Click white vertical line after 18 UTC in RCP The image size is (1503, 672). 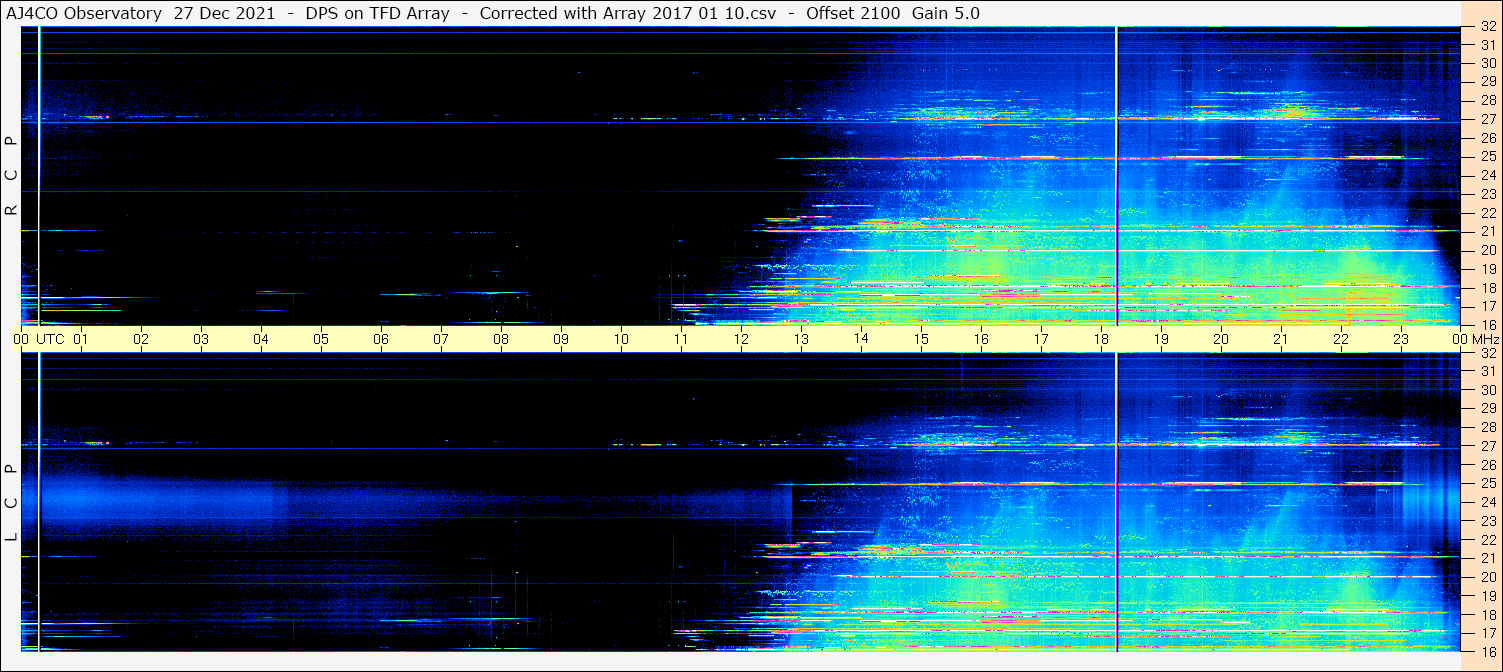click(x=1116, y=175)
